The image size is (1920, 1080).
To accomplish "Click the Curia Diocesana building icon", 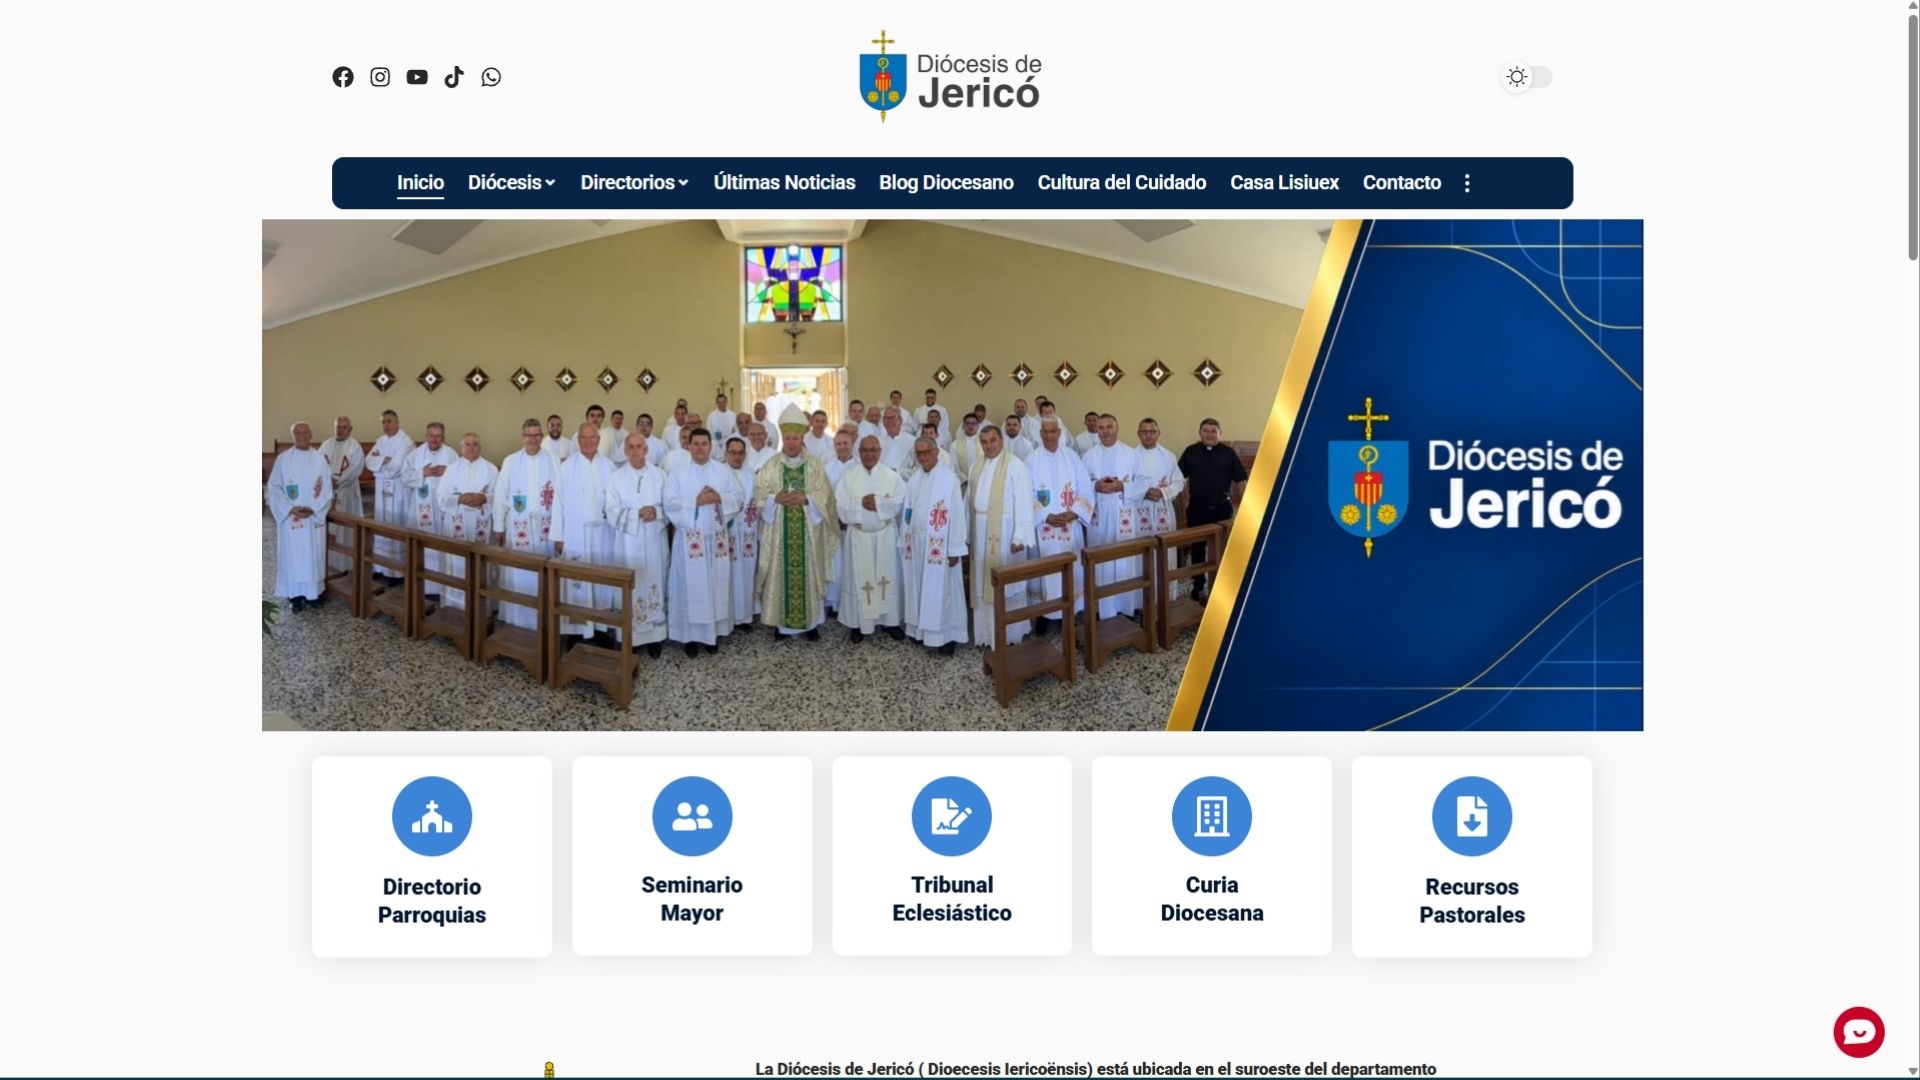I will coord(1212,816).
